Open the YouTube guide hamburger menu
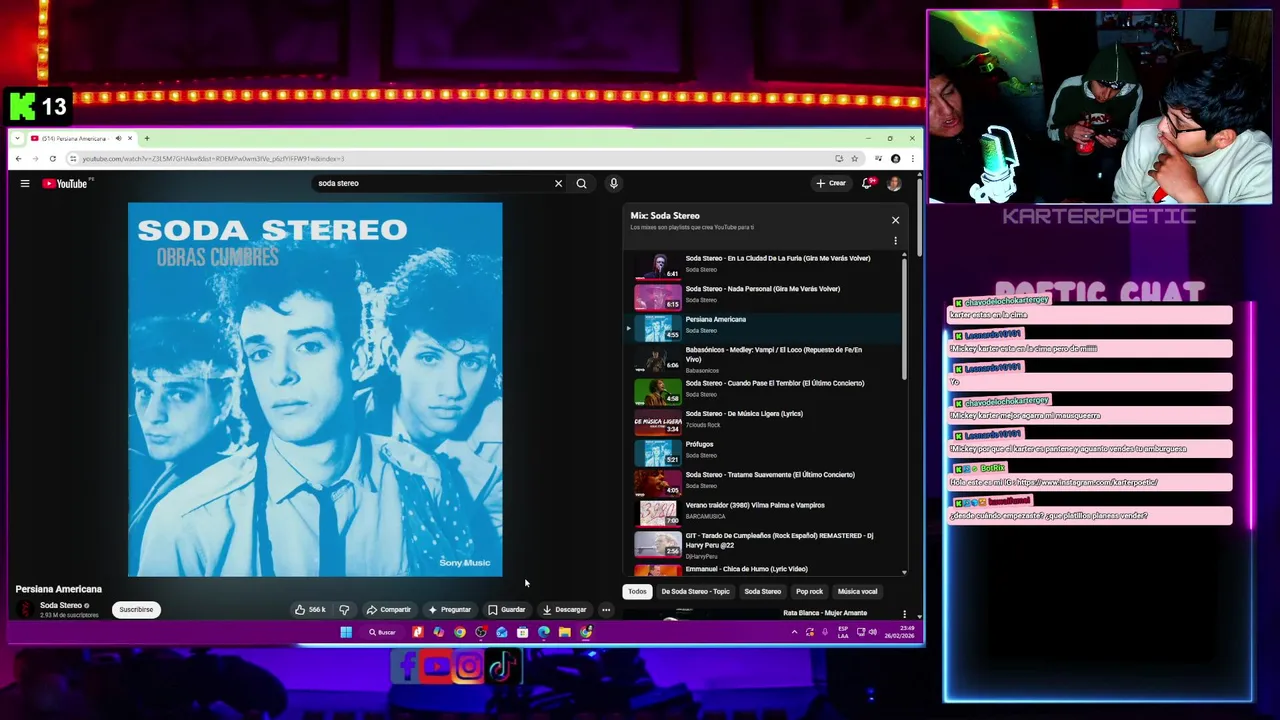The width and height of the screenshot is (1280, 720). 25,183
